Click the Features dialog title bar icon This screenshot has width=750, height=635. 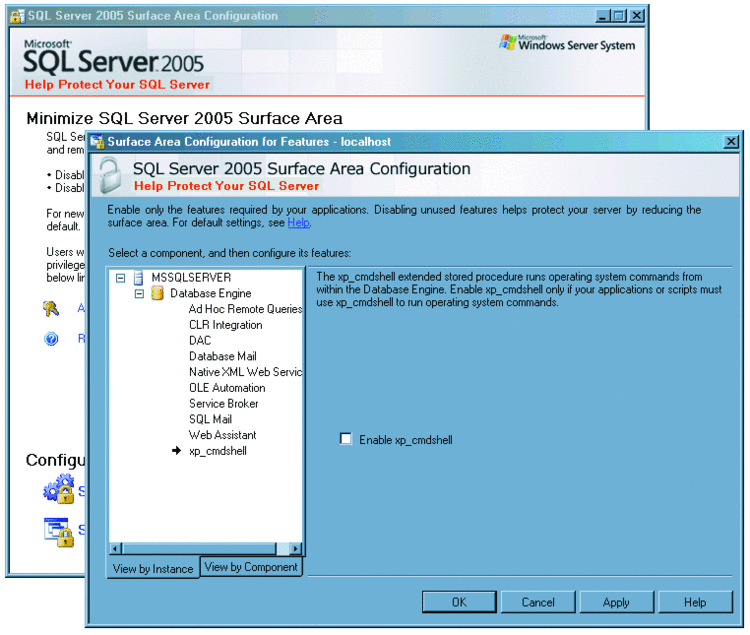pos(97,142)
